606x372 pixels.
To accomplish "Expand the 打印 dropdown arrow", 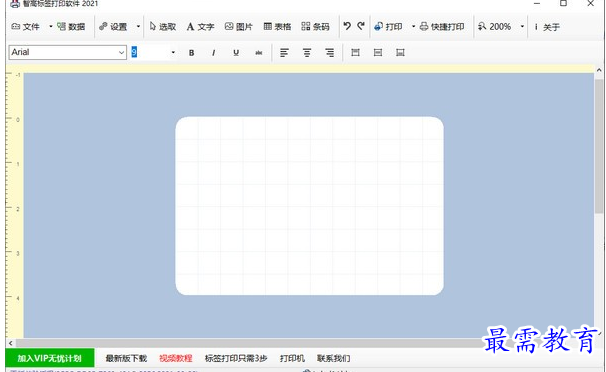I will click(413, 27).
